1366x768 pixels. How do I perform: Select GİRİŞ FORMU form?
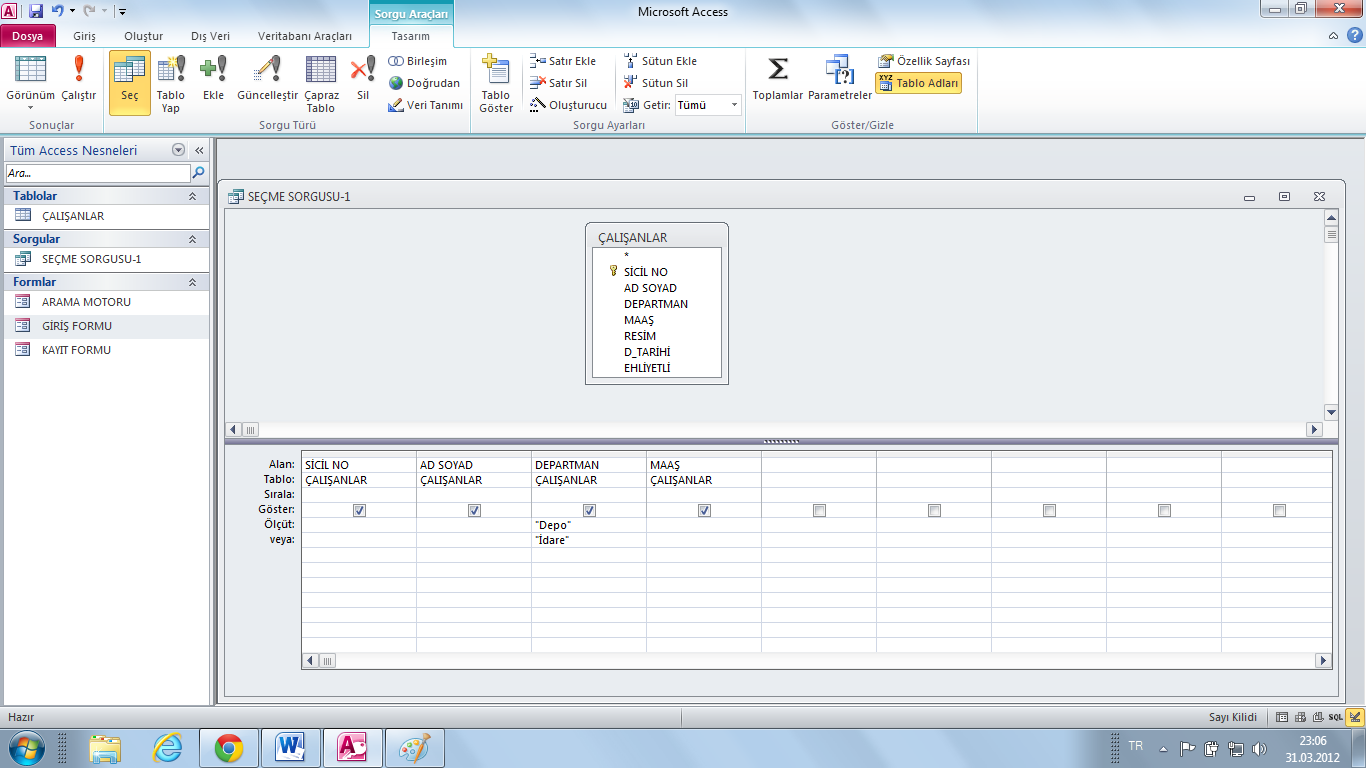click(x=107, y=326)
